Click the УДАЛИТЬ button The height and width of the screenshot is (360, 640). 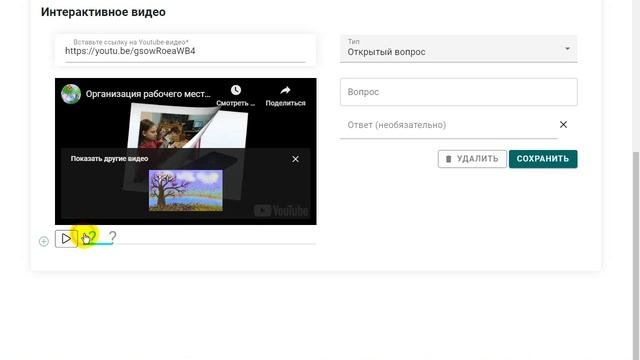click(472, 159)
